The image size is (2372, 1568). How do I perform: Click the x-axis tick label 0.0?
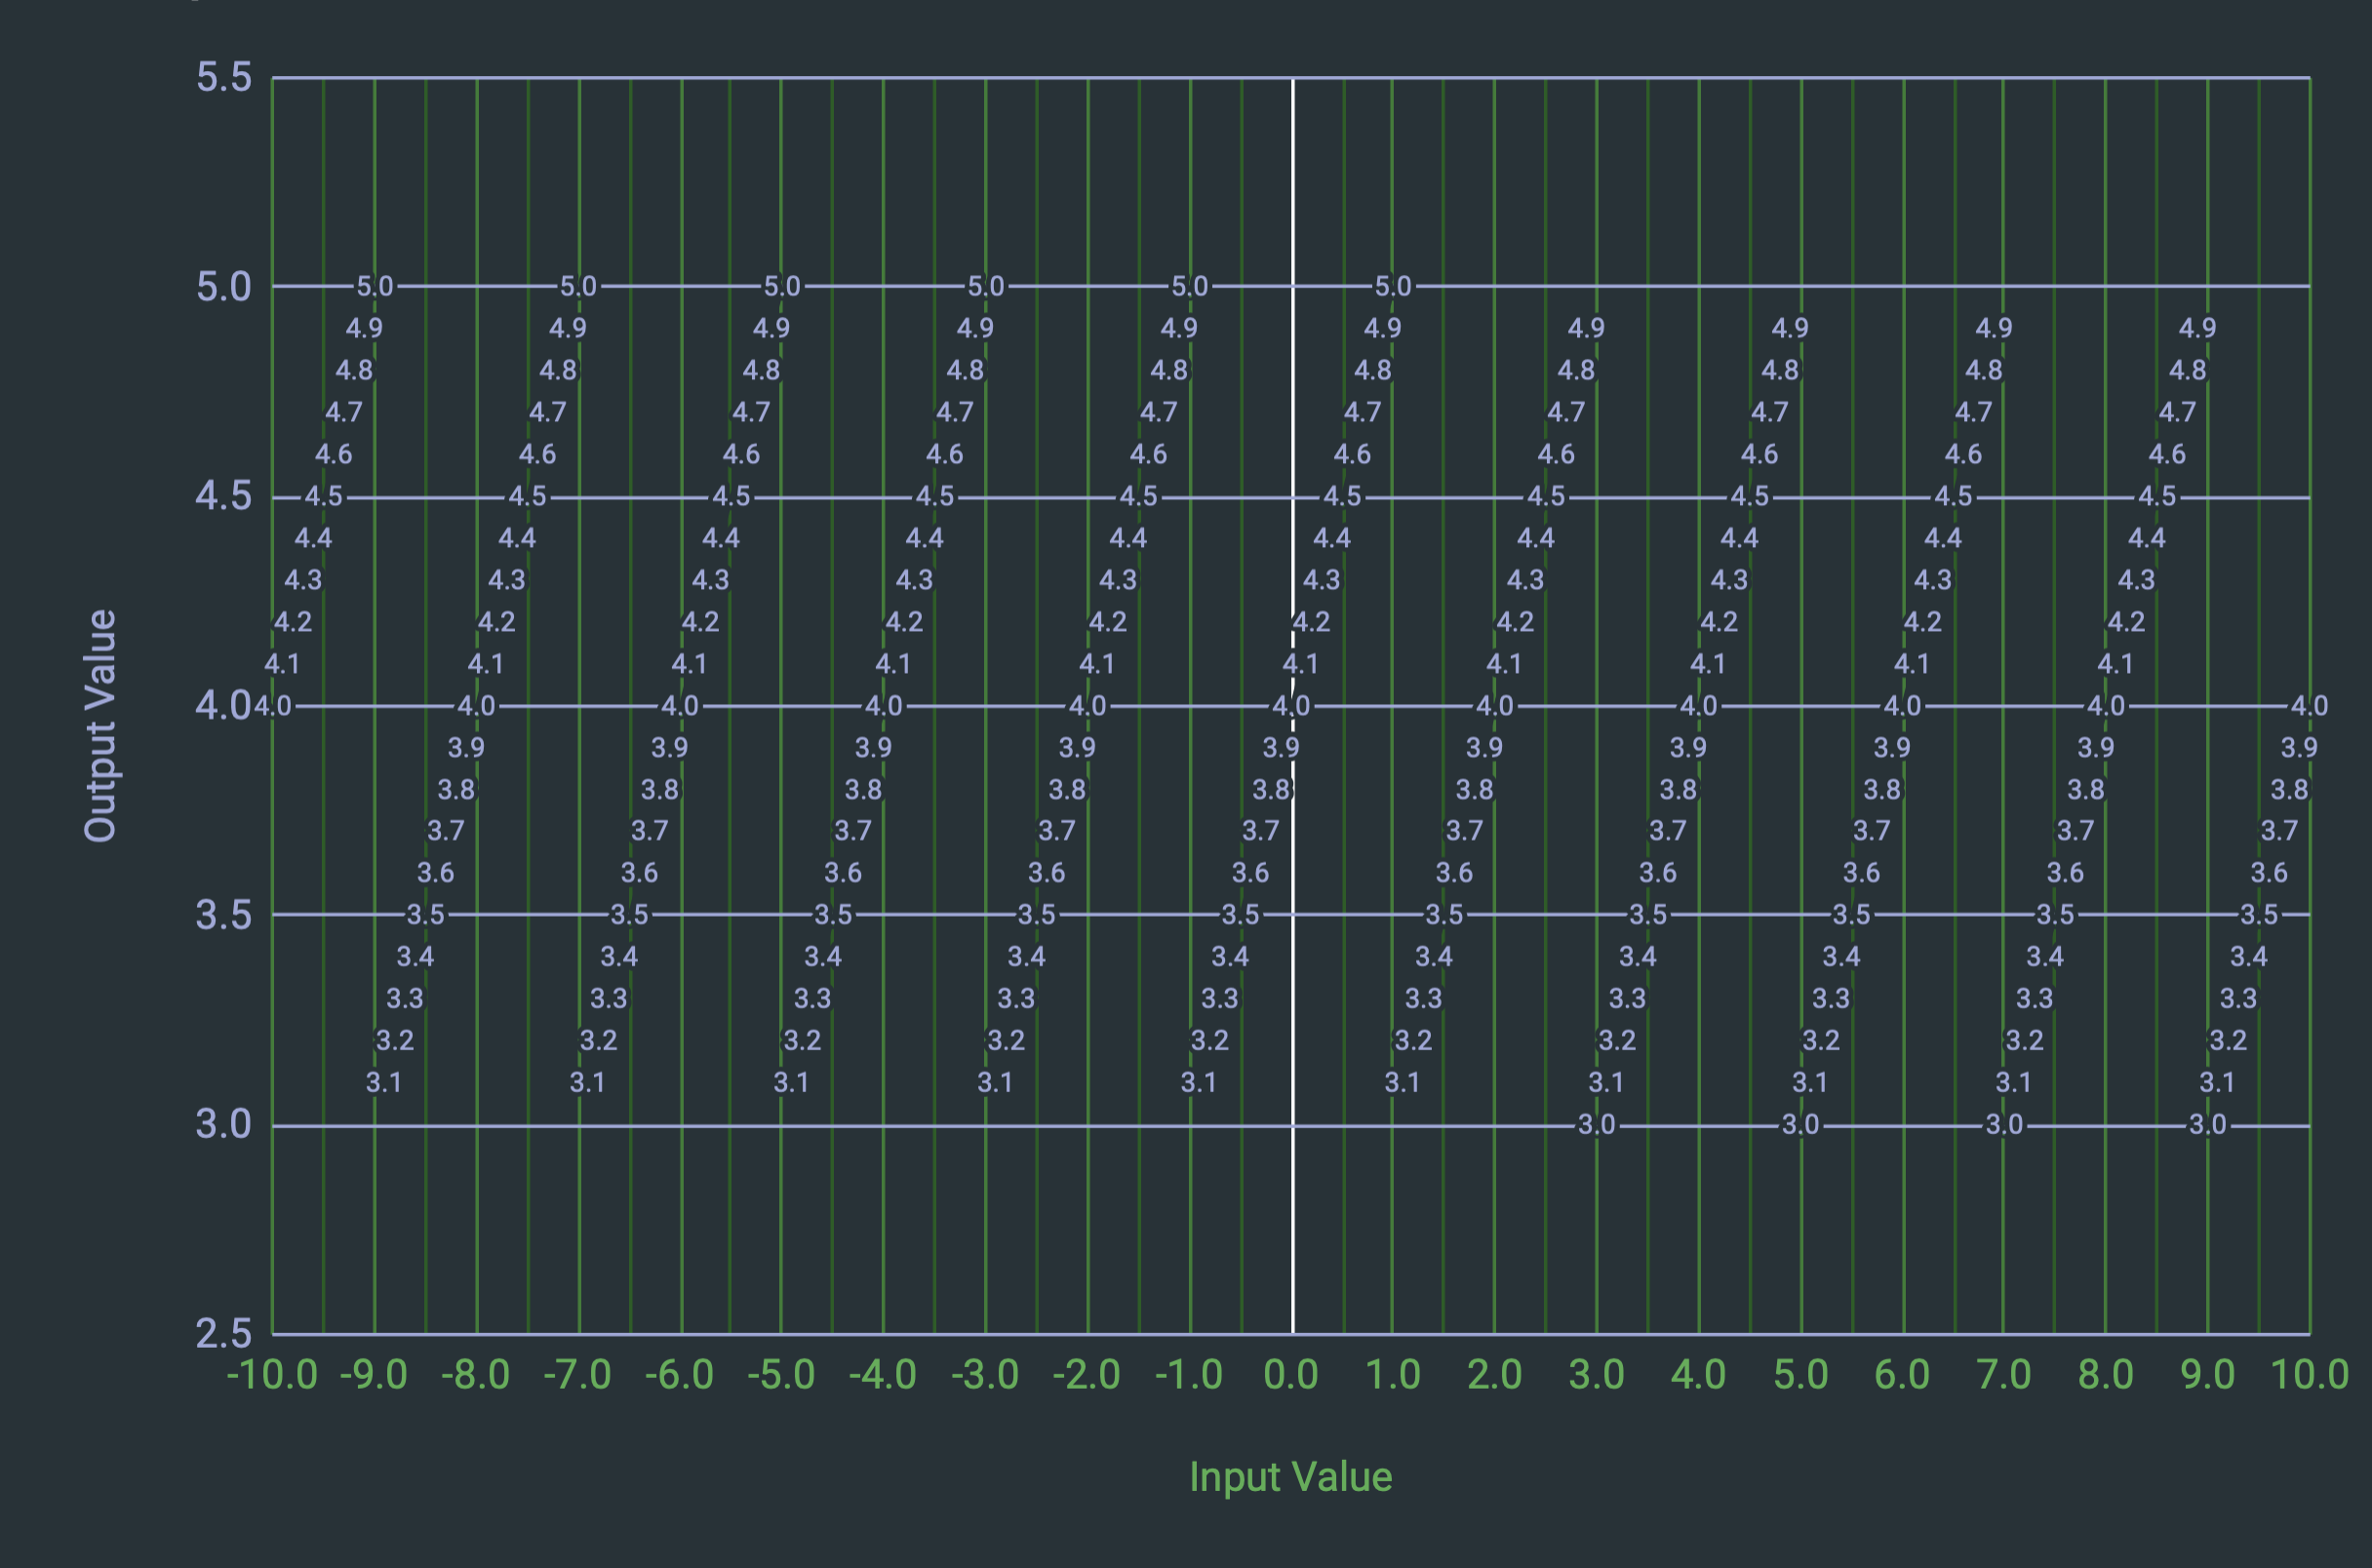[1291, 1375]
